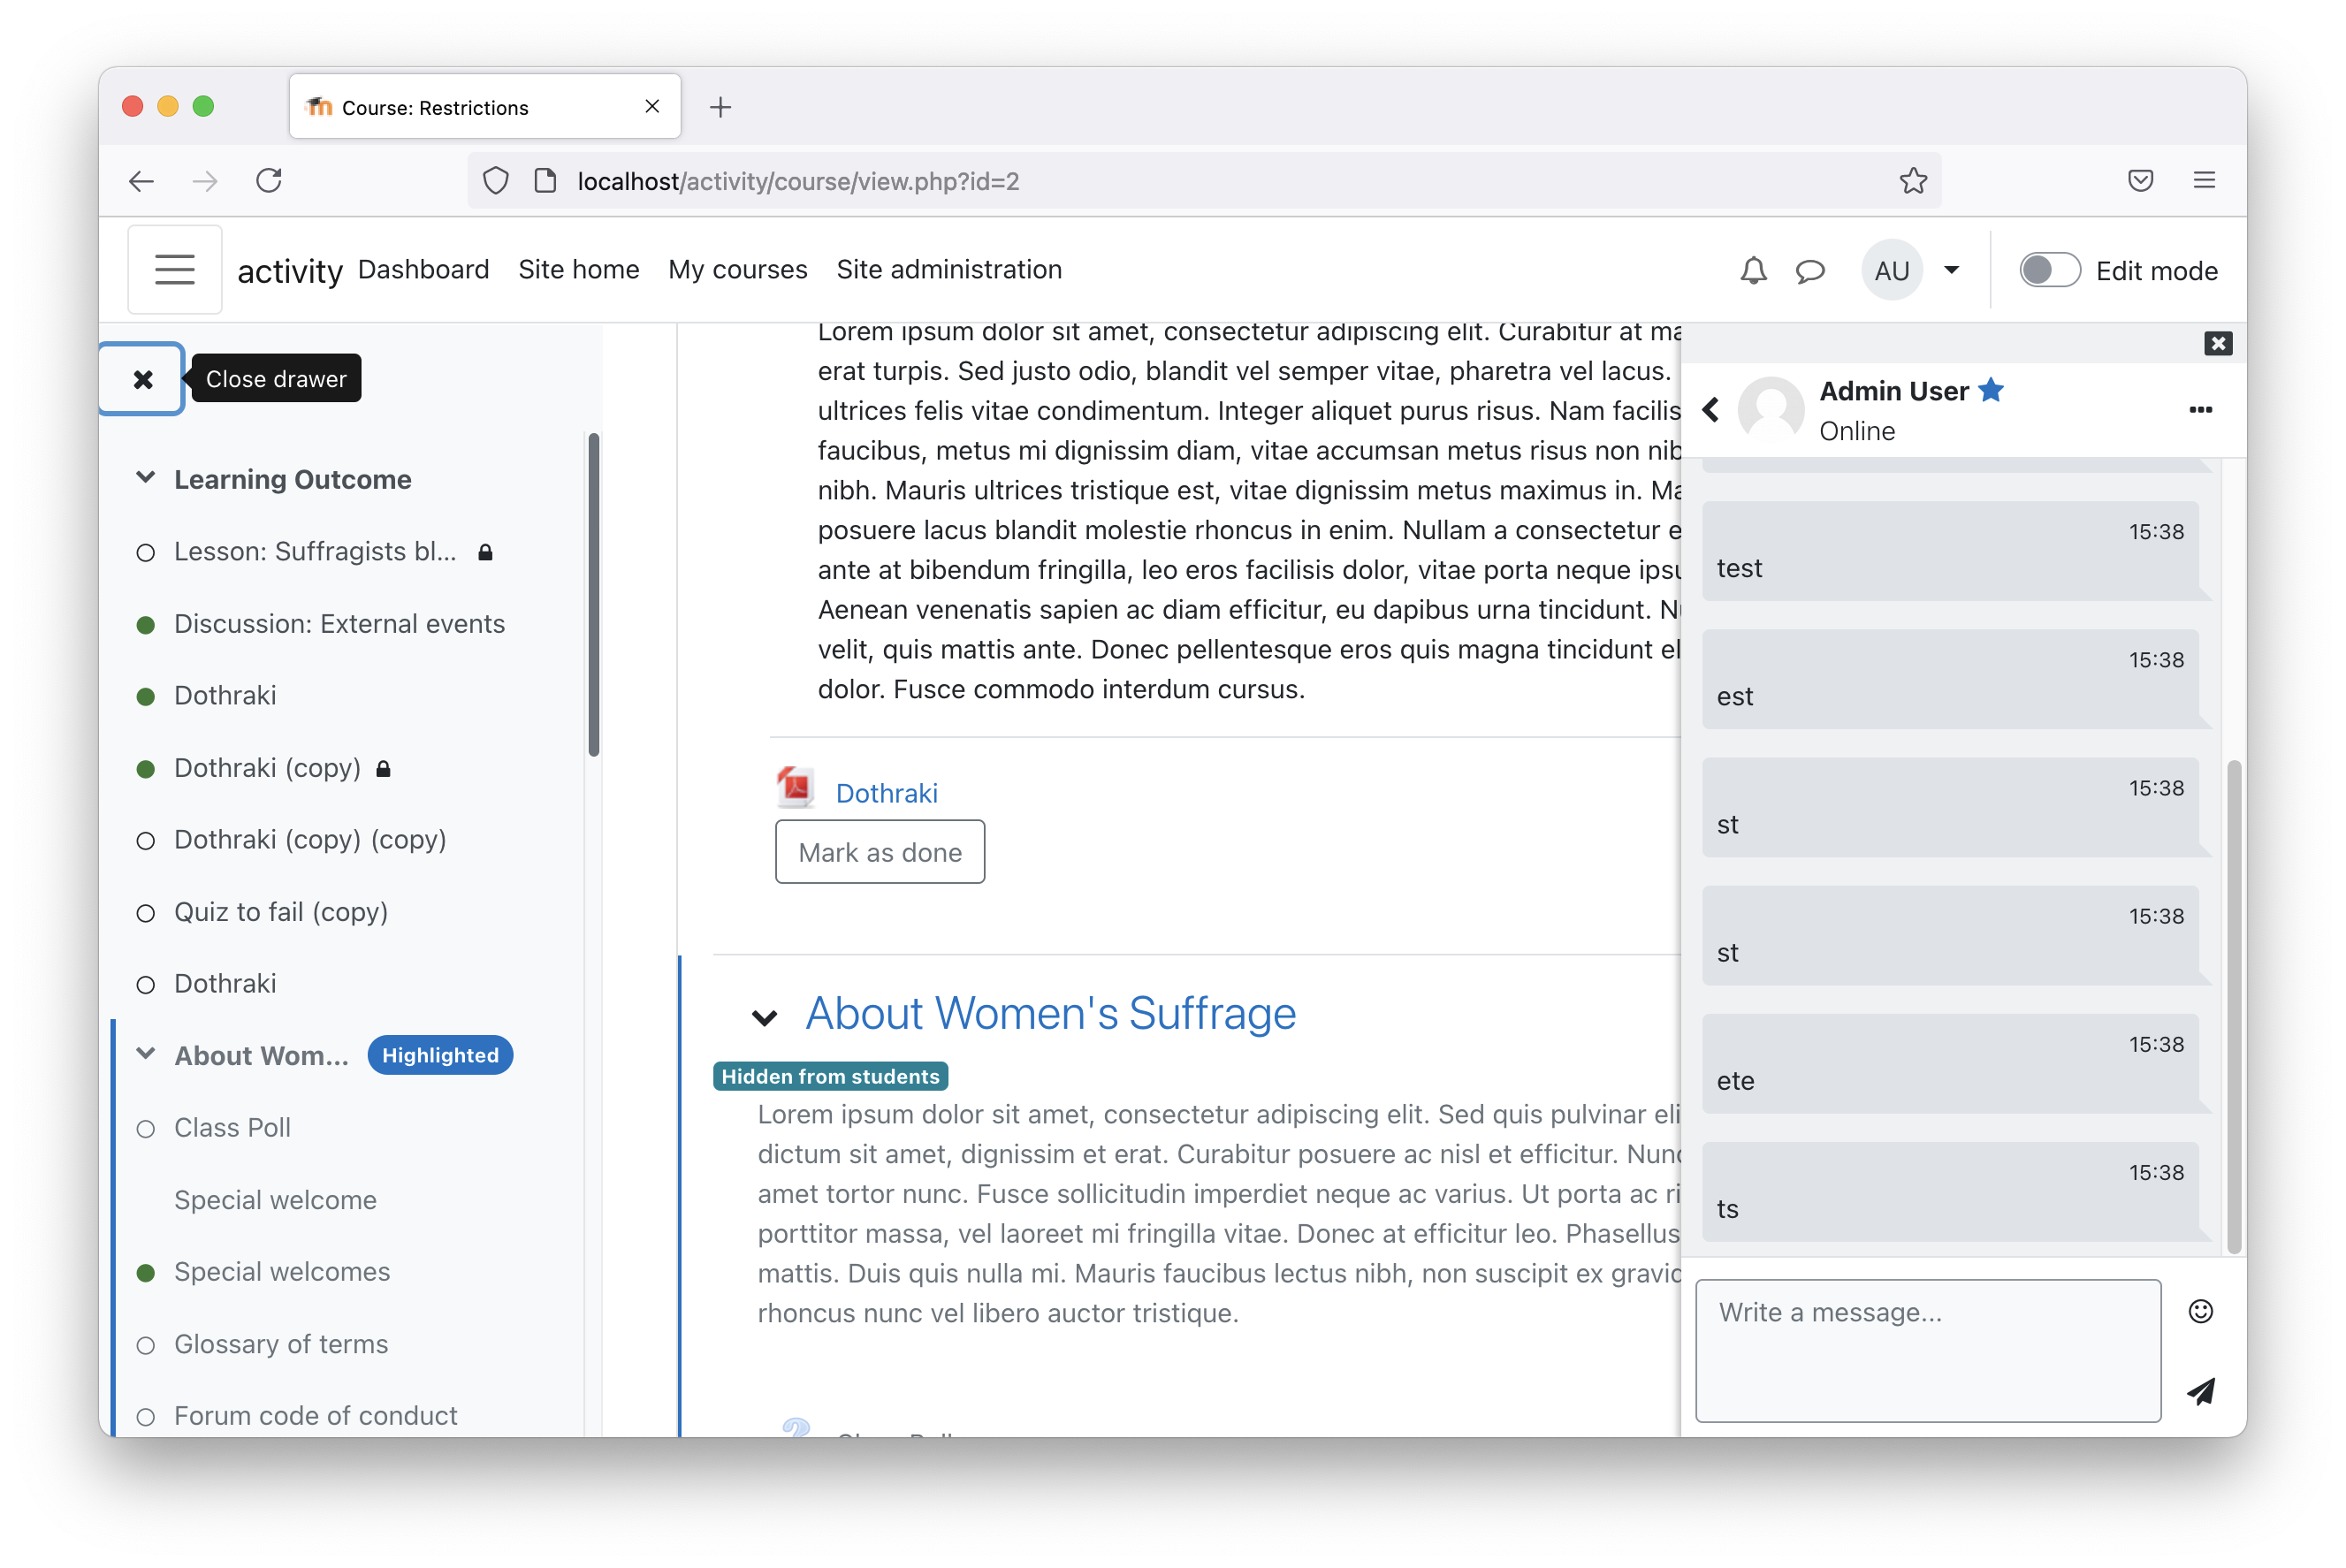Collapse the Learning Outcome section in index
The width and height of the screenshot is (2346, 1568).
[146, 478]
